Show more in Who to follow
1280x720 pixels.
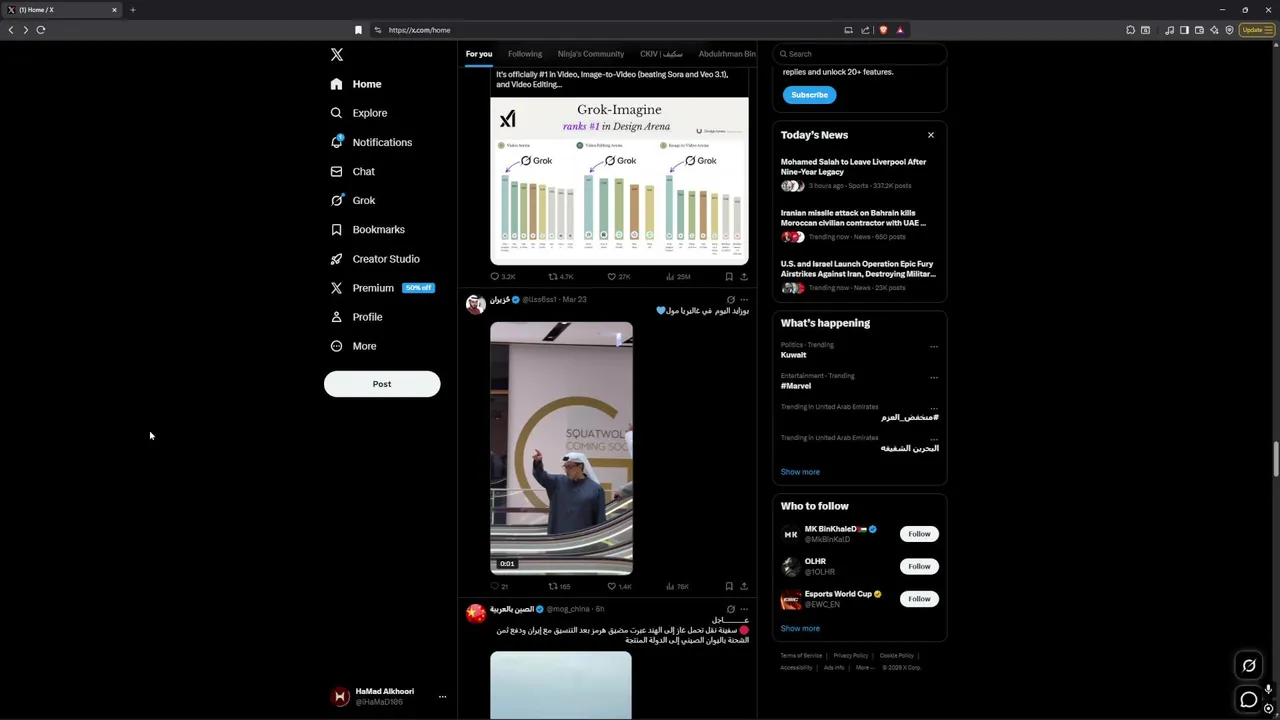[800, 629]
